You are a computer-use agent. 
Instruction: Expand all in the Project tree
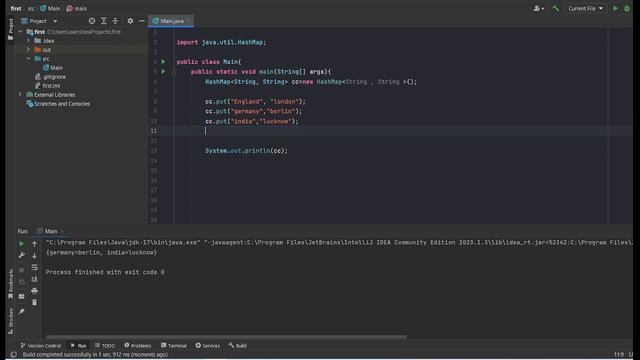tap(104, 21)
